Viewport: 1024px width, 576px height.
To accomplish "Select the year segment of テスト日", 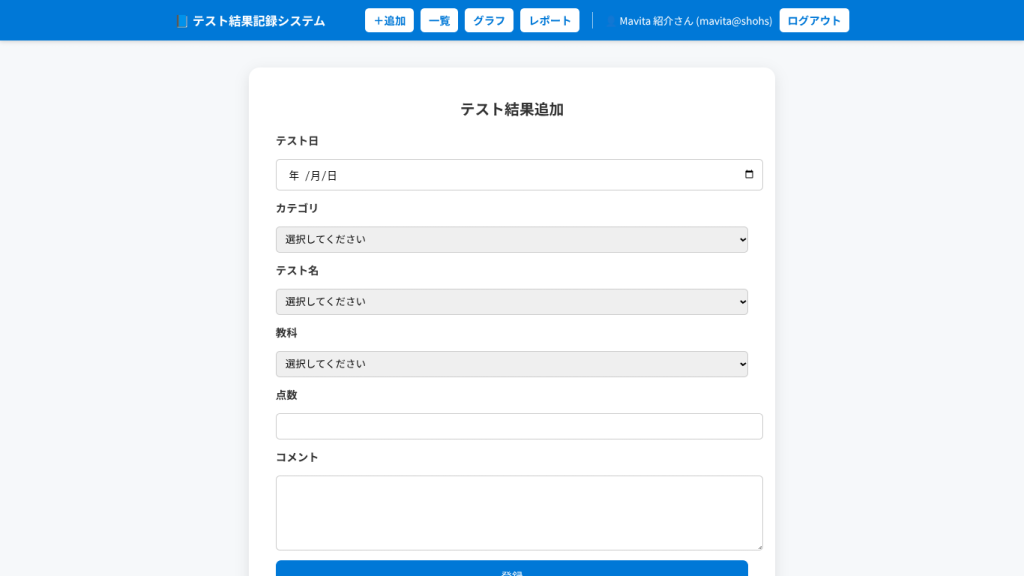I will 293,176.
